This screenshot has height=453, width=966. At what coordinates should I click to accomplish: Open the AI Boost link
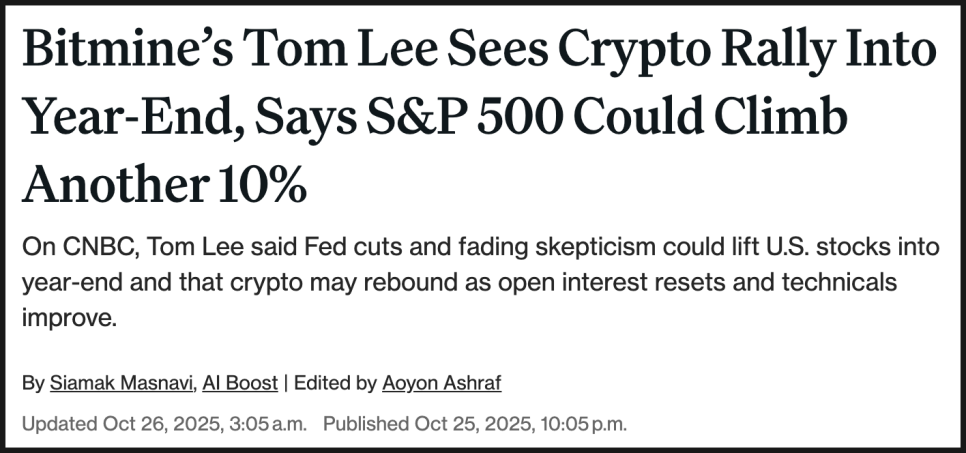[240, 382]
